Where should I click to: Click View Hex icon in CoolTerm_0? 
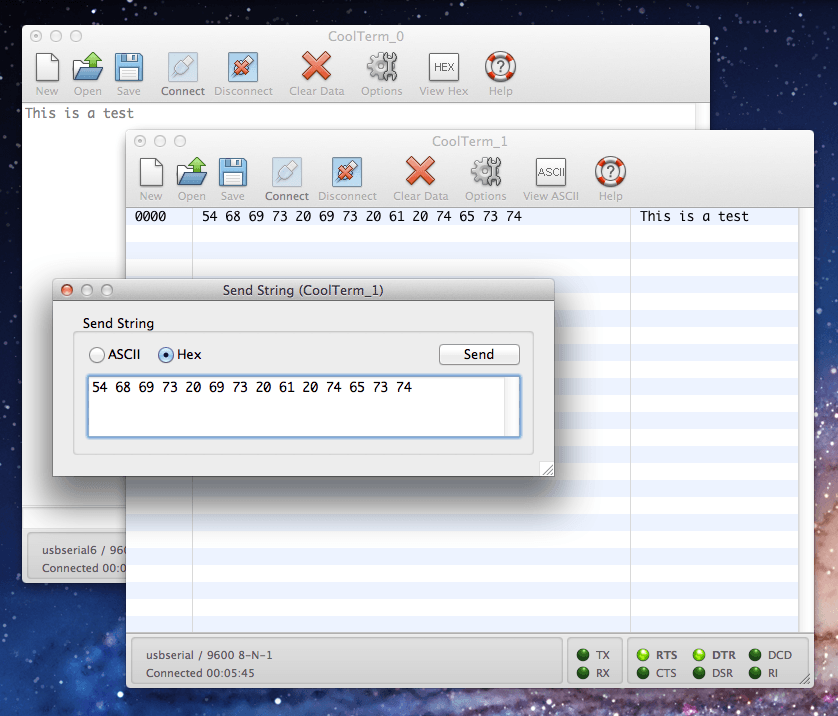point(444,67)
